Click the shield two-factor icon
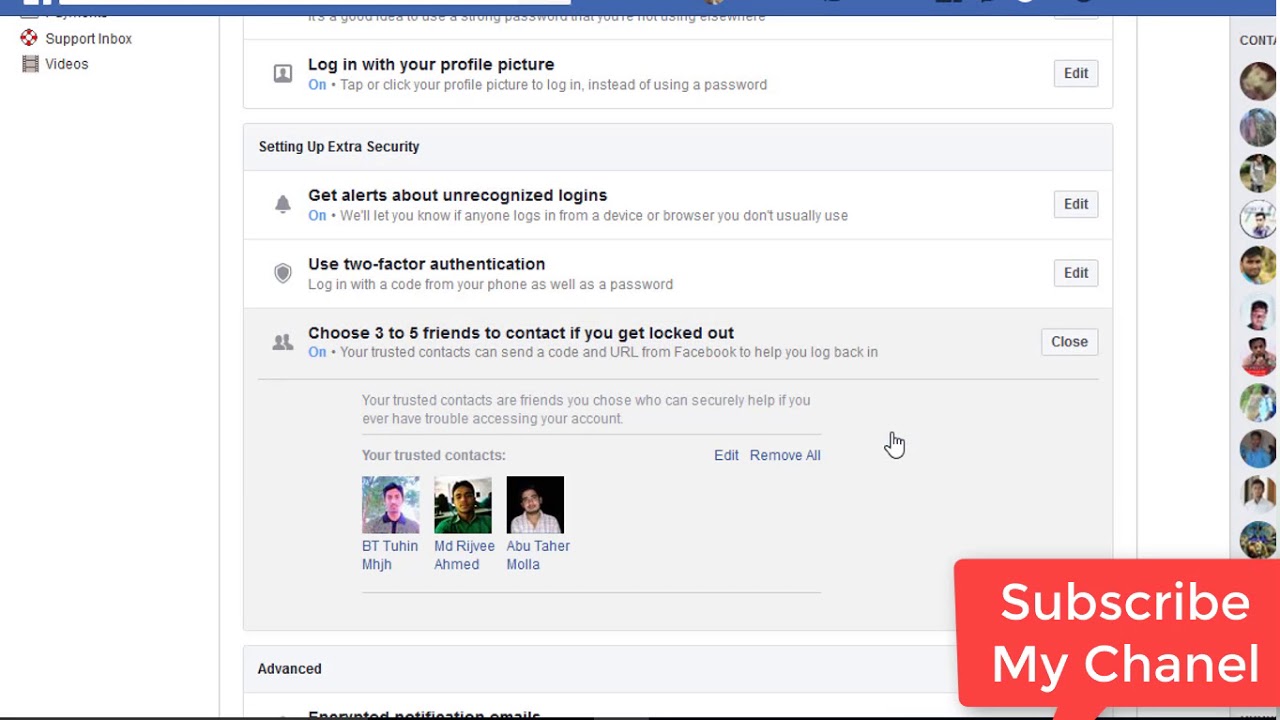Viewport: 1280px width, 720px height. click(283, 273)
